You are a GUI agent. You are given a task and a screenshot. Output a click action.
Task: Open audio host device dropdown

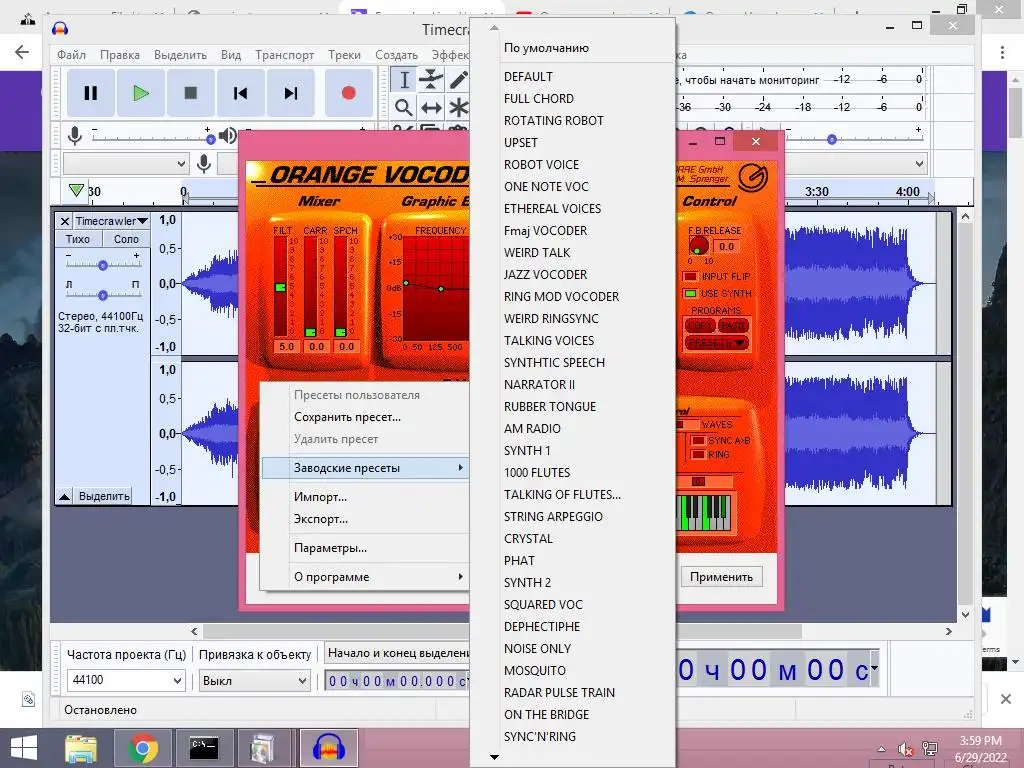coord(125,163)
